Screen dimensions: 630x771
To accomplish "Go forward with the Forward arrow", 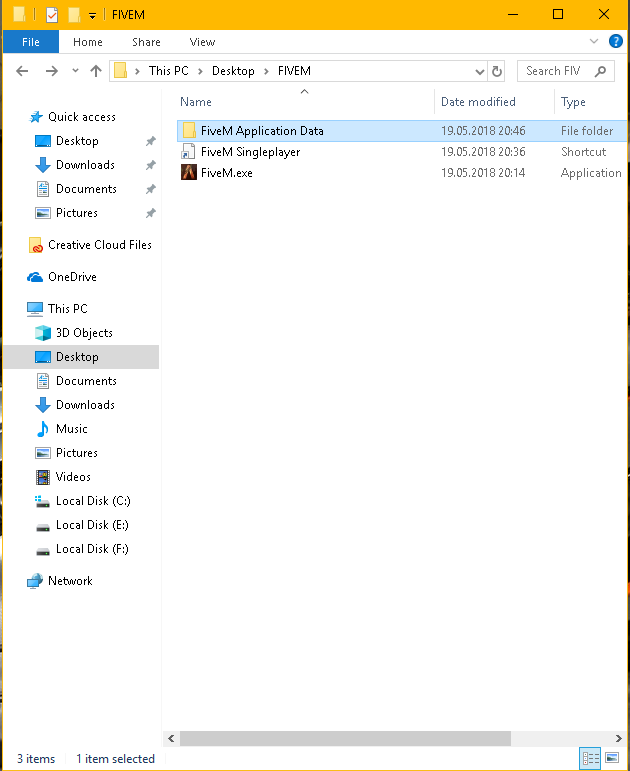I will (x=51, y=71).
